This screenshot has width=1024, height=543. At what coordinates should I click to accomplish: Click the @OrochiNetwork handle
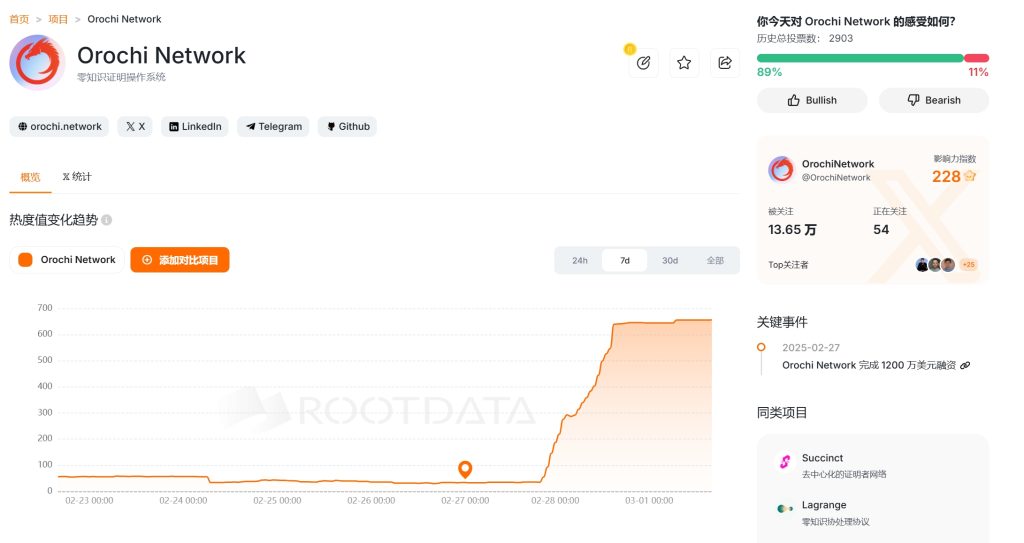click(836, 178)
